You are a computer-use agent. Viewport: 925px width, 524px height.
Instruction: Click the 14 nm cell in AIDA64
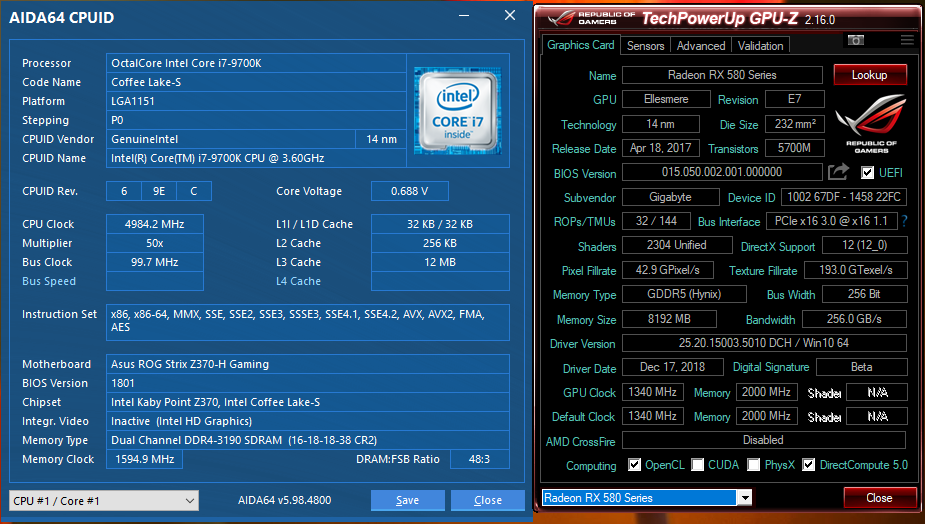pyautogui.click(x=381, y=139)
